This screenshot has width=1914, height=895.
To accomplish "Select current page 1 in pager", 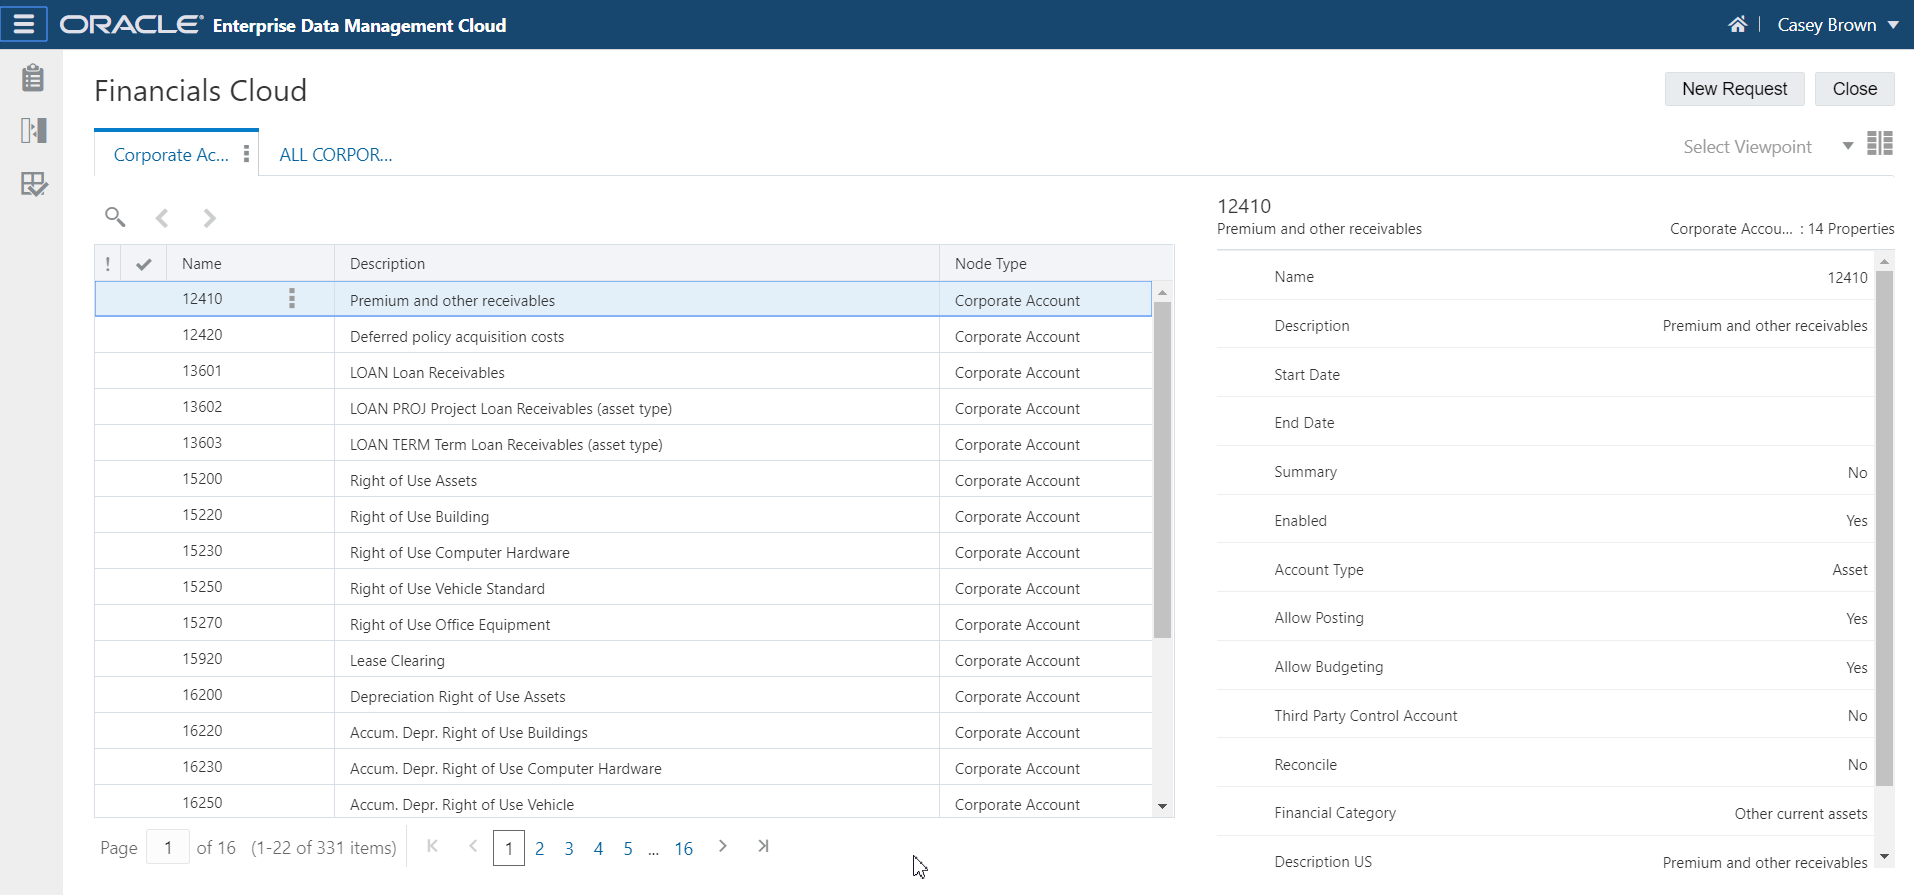I will point(509,849).
